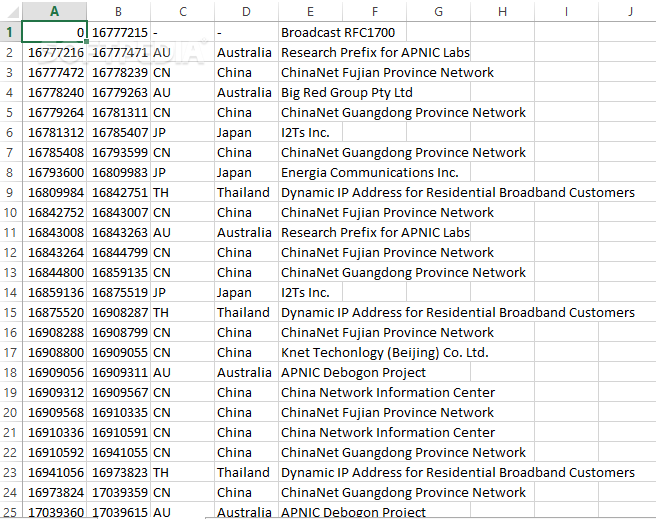Viewport: 656px width, 519px height.
Task: Click cell with value 16777216
Action: point(54,52)
